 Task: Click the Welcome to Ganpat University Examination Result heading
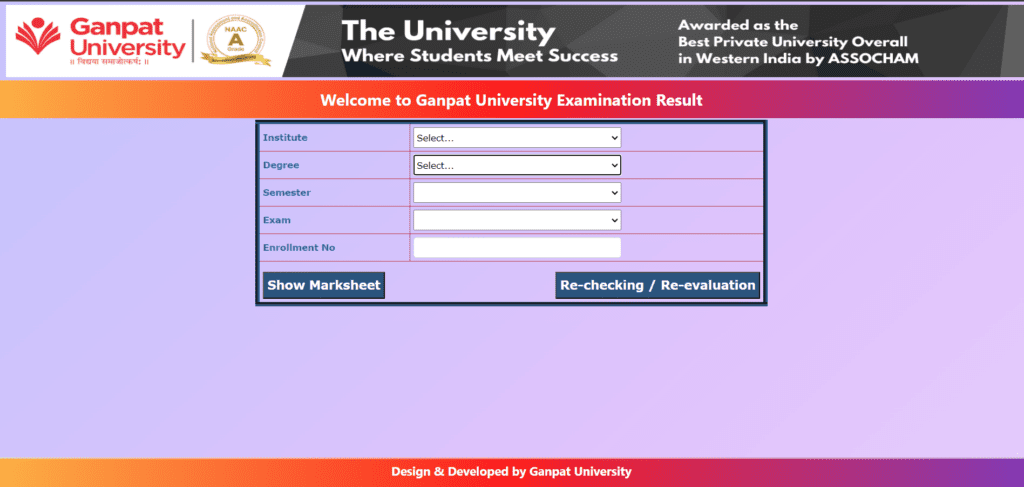click(x=511, y=101)
